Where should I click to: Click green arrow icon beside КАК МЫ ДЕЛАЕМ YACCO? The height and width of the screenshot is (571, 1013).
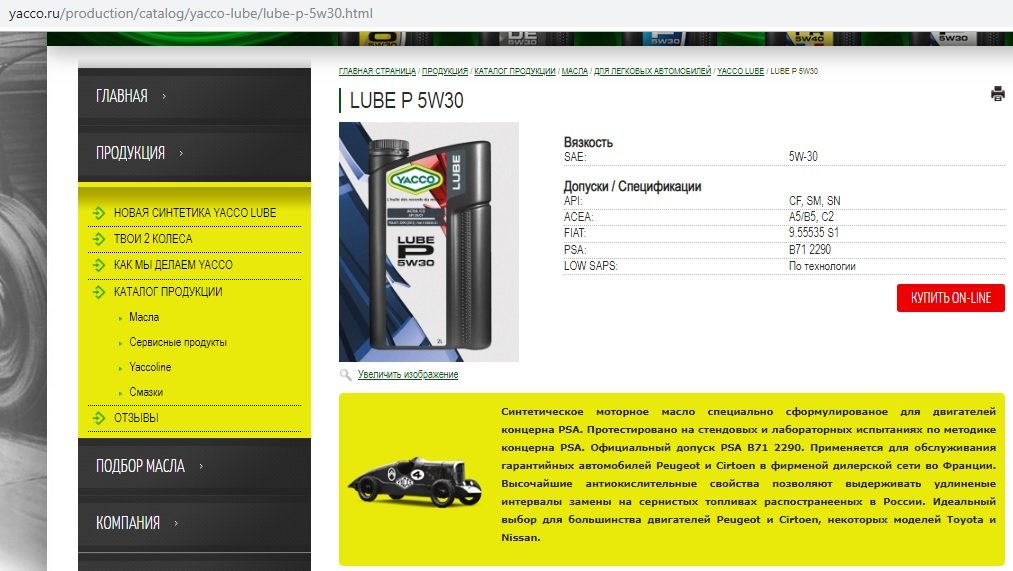[x=99, y=265]
